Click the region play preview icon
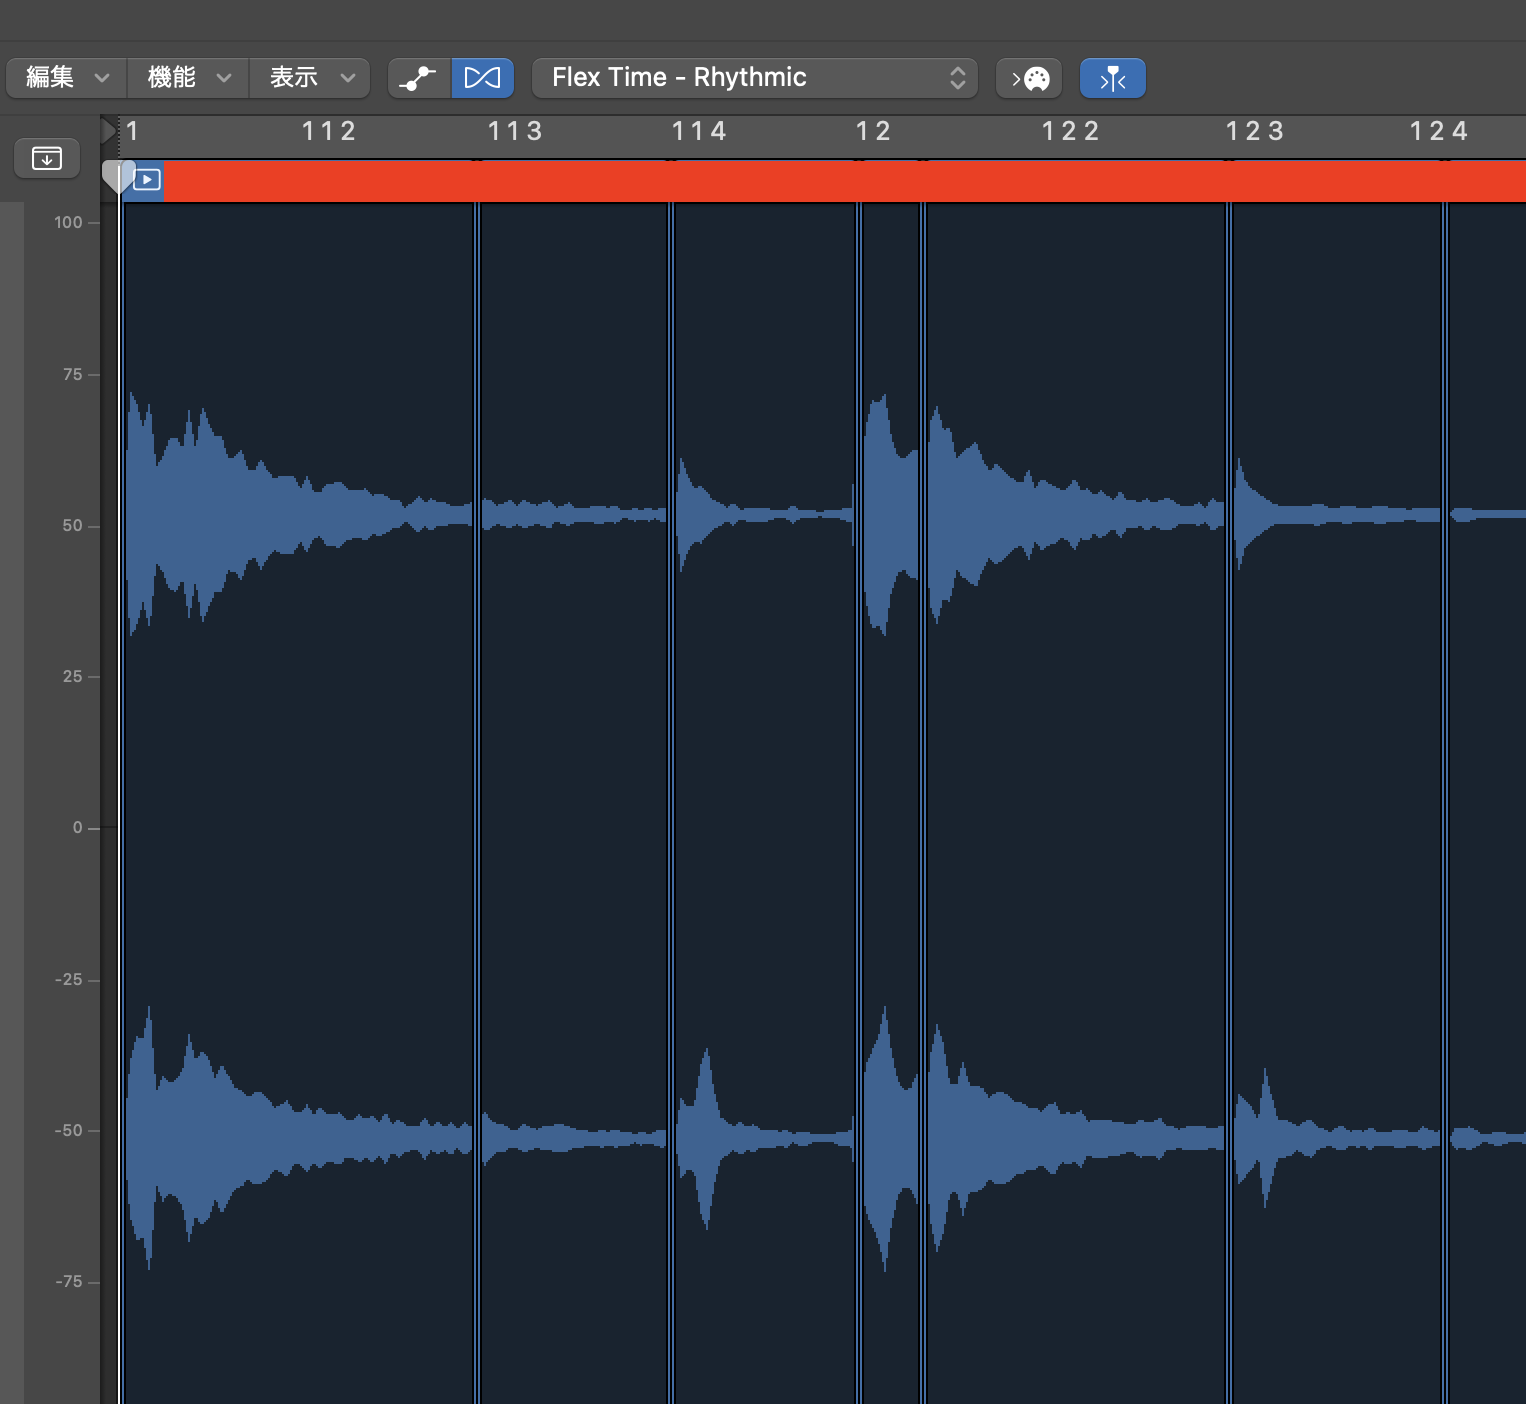This screenshot has height=1404, width=1526. pyautogui.click(x=147, y=180)
